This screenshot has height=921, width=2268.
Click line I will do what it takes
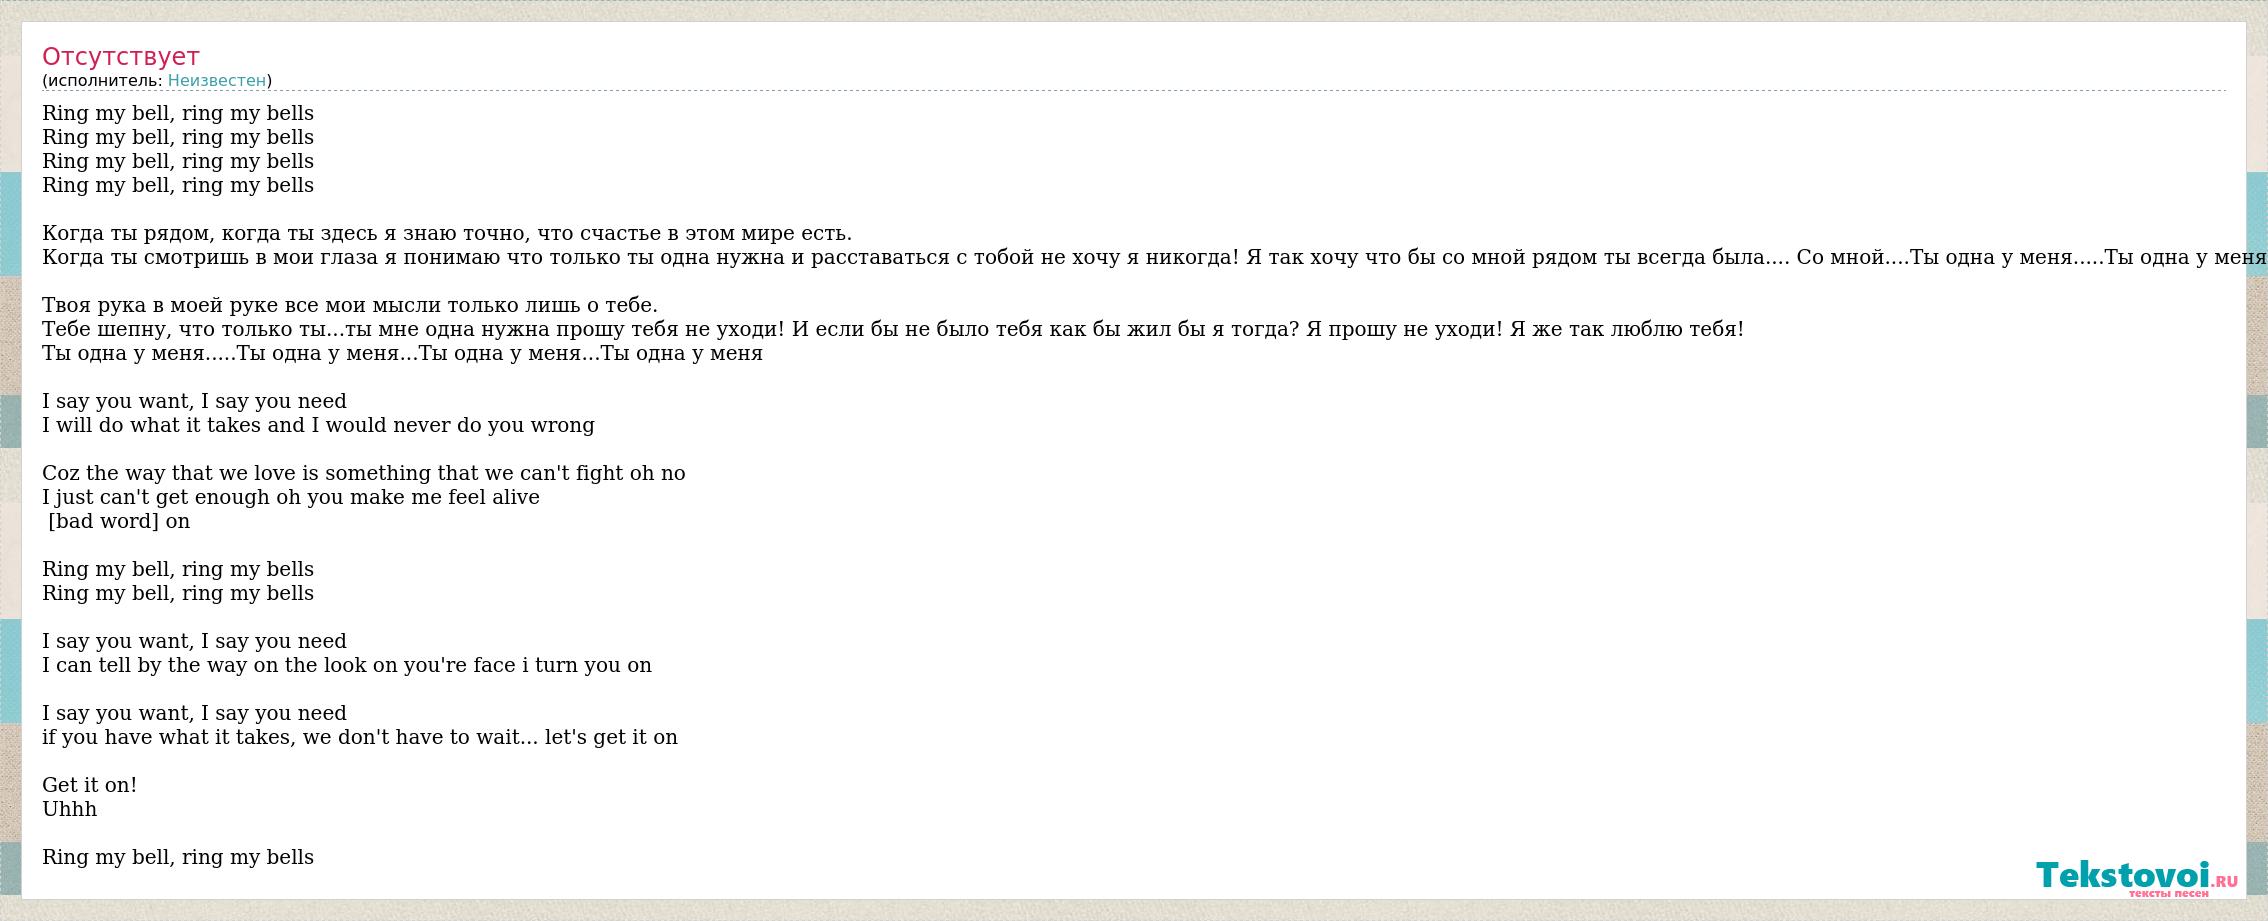[318, 425]
